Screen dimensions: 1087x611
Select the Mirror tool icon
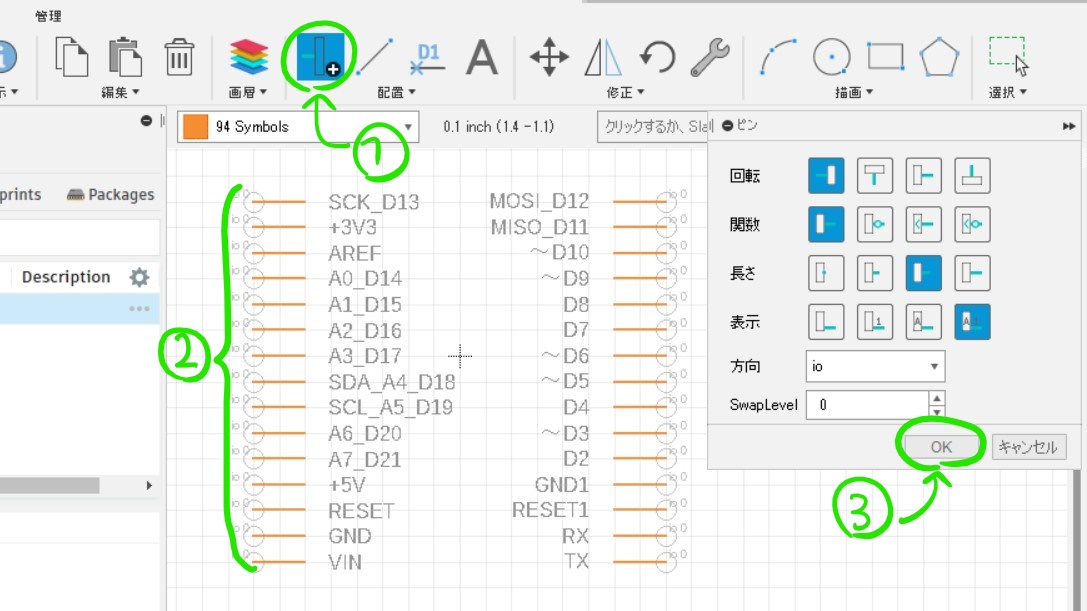pos(603,57)
